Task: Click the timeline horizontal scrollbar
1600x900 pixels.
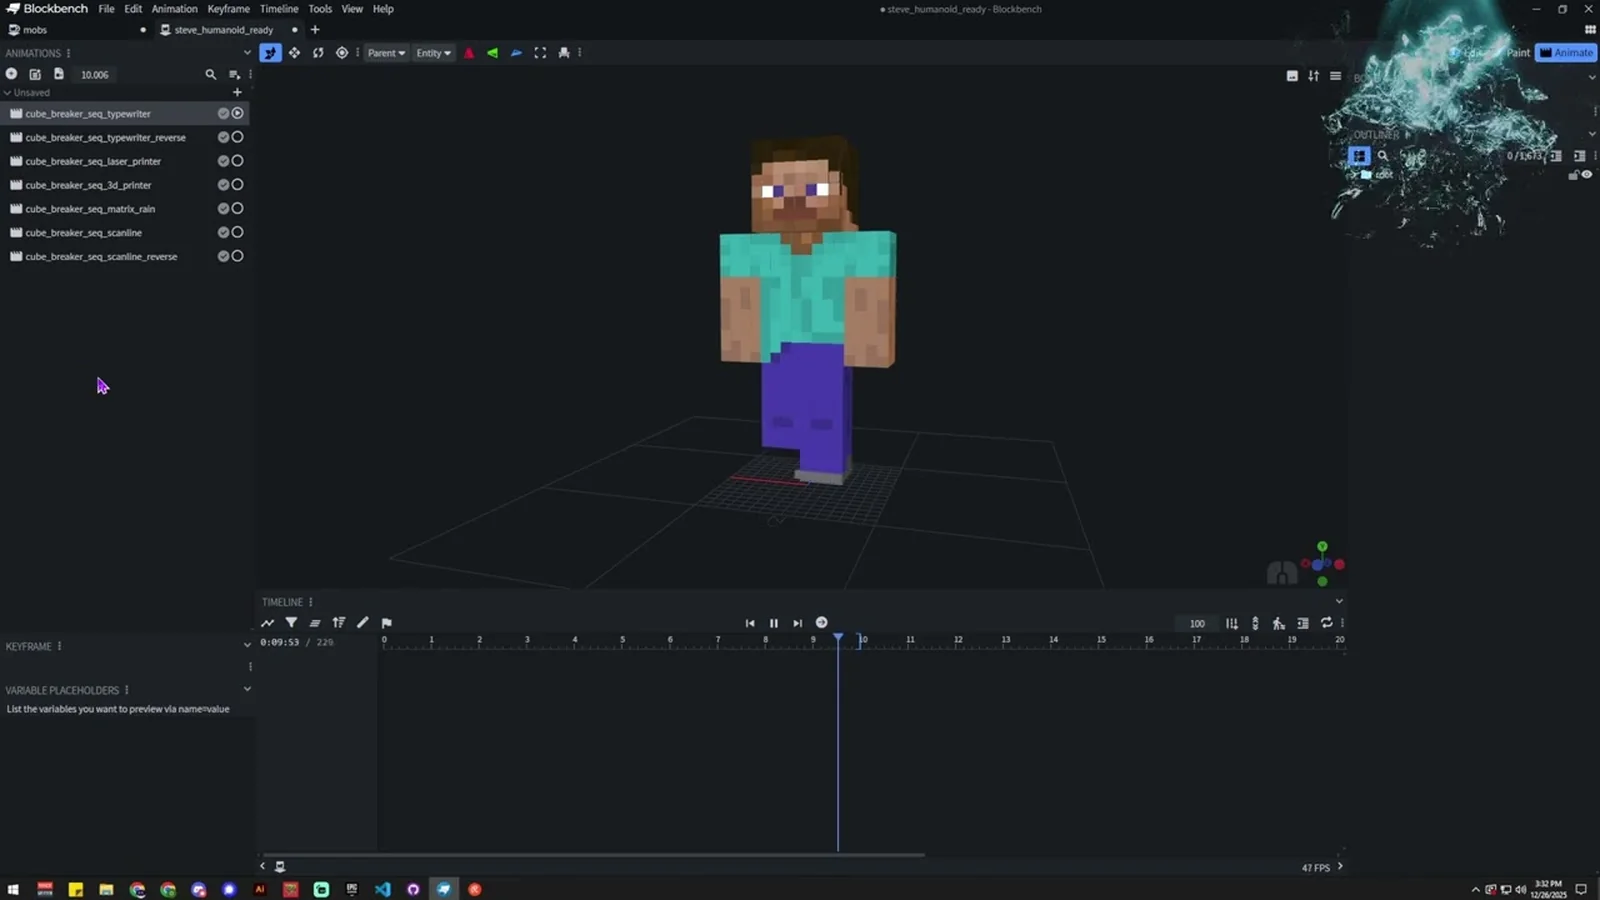Action: (x=593, y=855)
